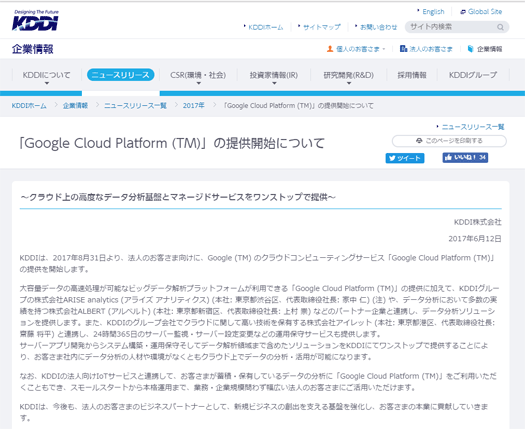Click the Twitter bird icon
The width and height of the screenshot is (525, 429).
point(392,158)
